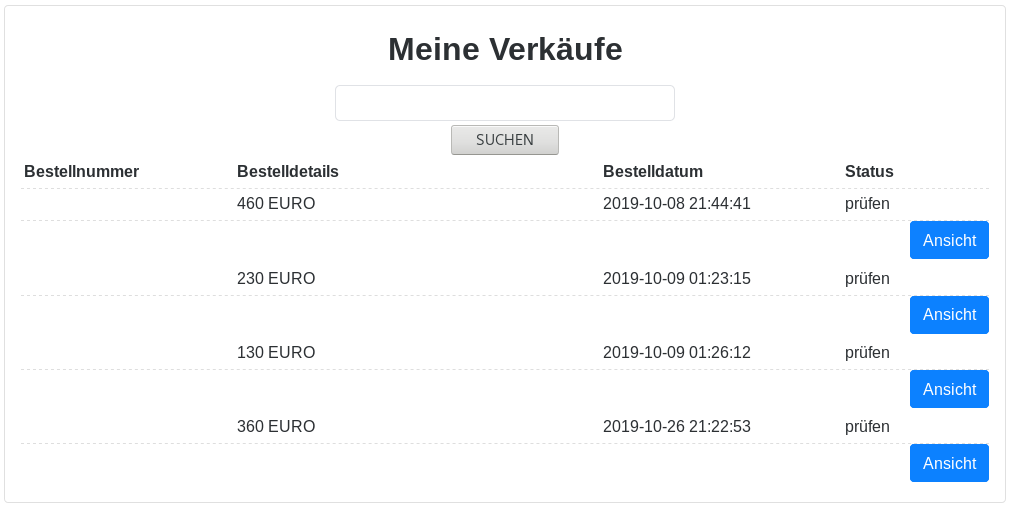Screen dimensions: 1012x507
Task: Click date 2019-10-09 01:26:12
Action: (676, 353)
